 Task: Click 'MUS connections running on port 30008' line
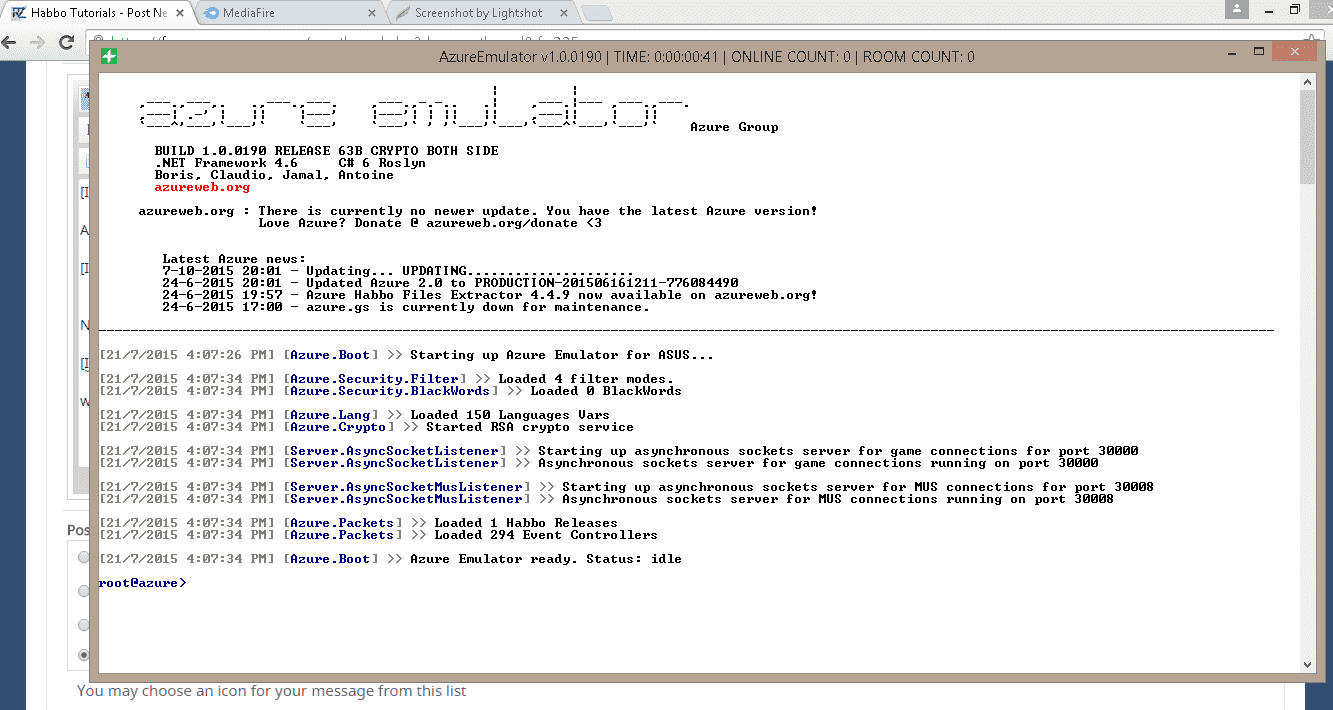(x=606, y=499)
